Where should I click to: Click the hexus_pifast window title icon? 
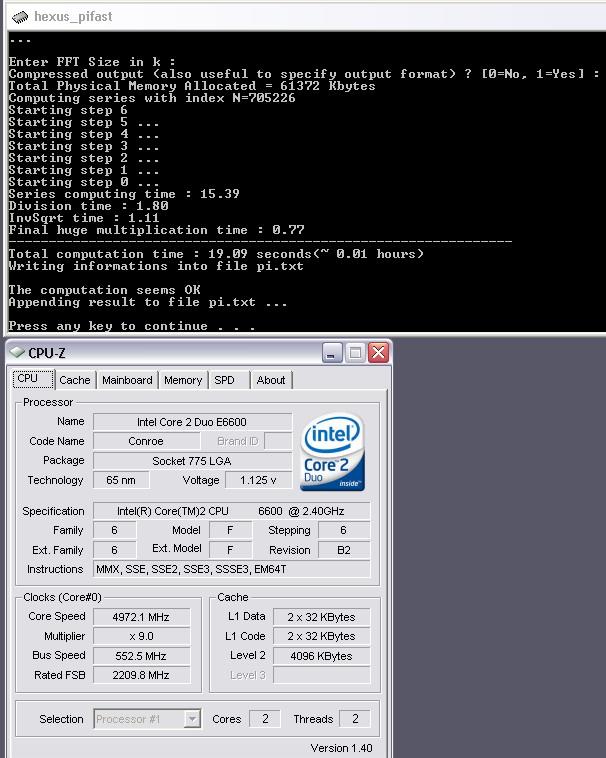[x=20, y=17]
